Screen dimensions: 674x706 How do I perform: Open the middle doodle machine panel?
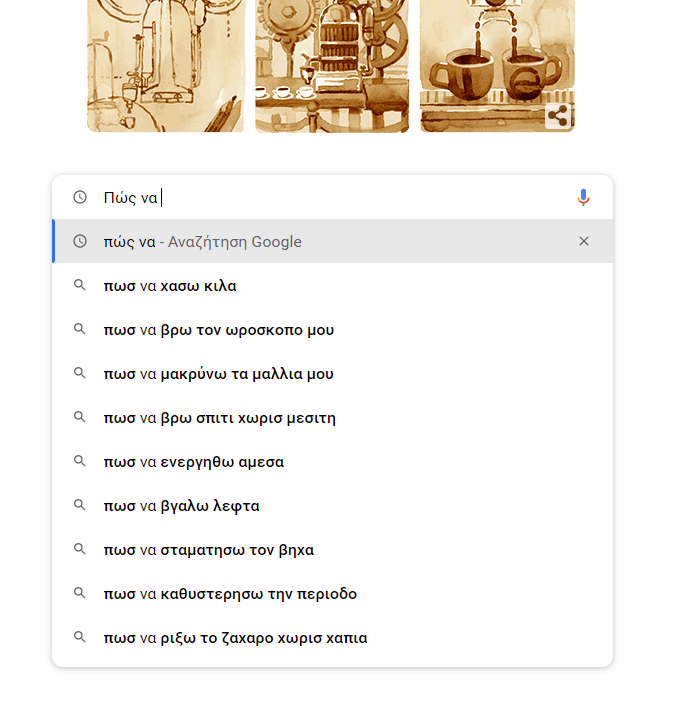[331, 65]
